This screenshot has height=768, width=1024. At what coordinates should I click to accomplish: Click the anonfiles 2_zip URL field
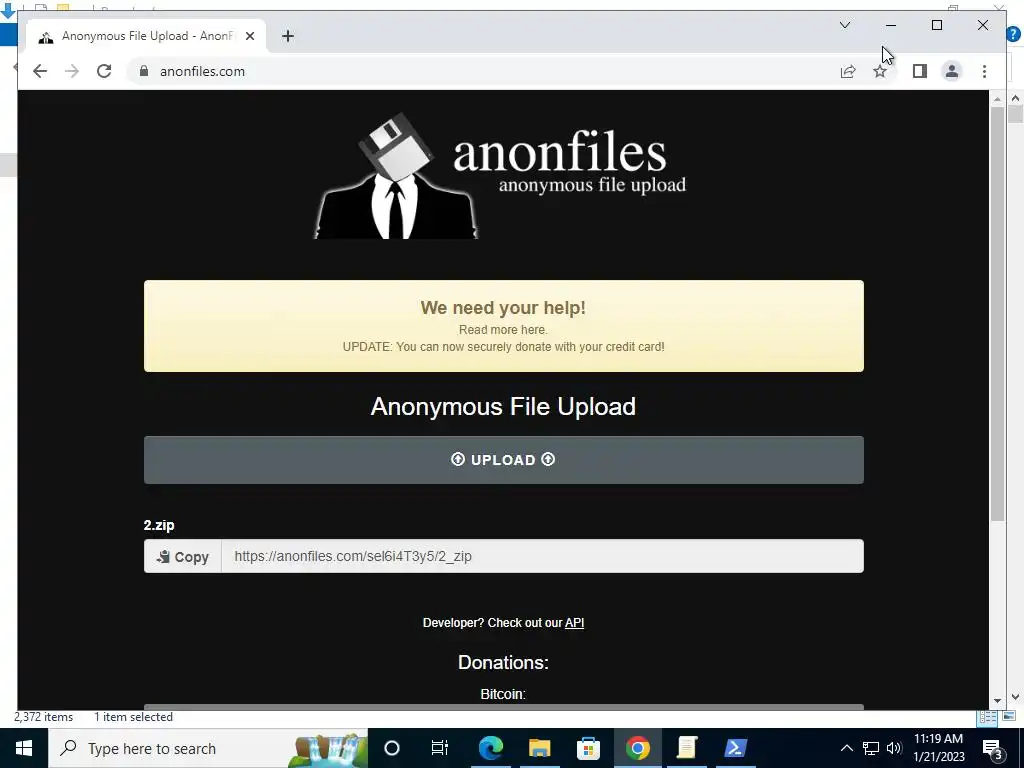coord(542,556)
